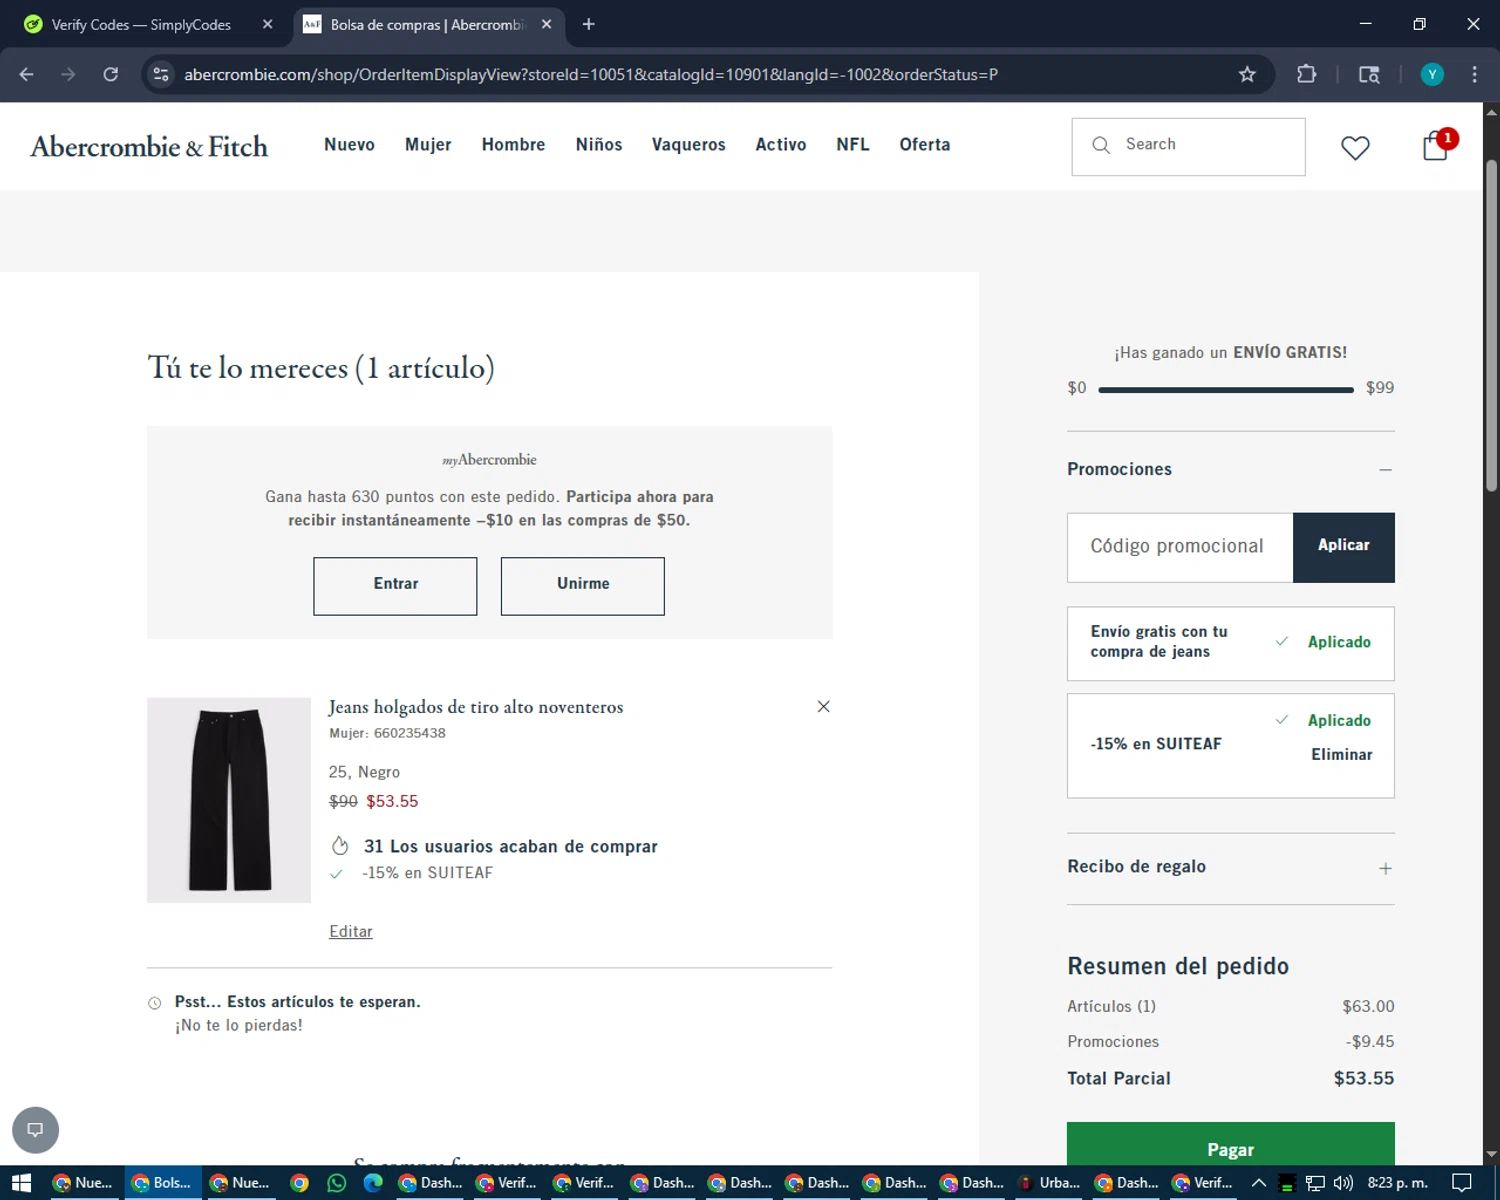
Task: Open WhatsApp from taskbar
Action: 336,1183
